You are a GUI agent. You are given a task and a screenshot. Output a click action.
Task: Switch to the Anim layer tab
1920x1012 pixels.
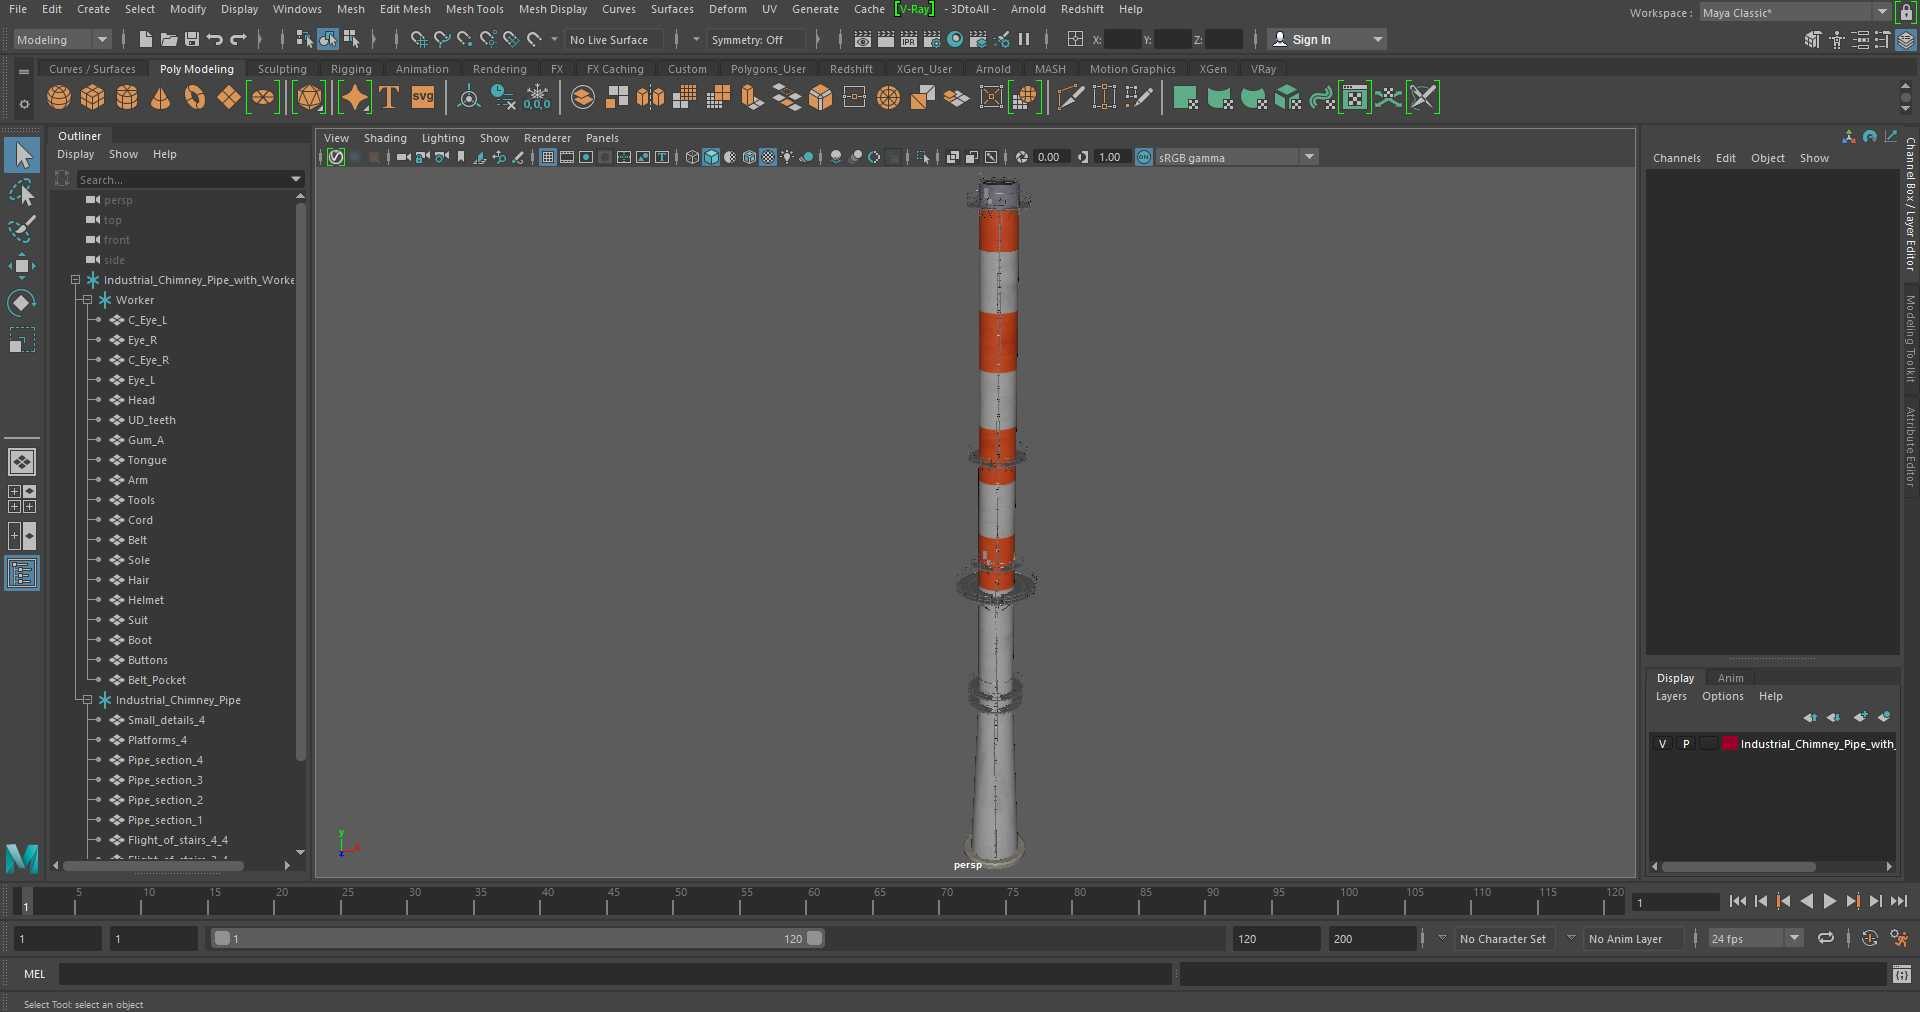pyautogui.click(x=1730, y=678)
